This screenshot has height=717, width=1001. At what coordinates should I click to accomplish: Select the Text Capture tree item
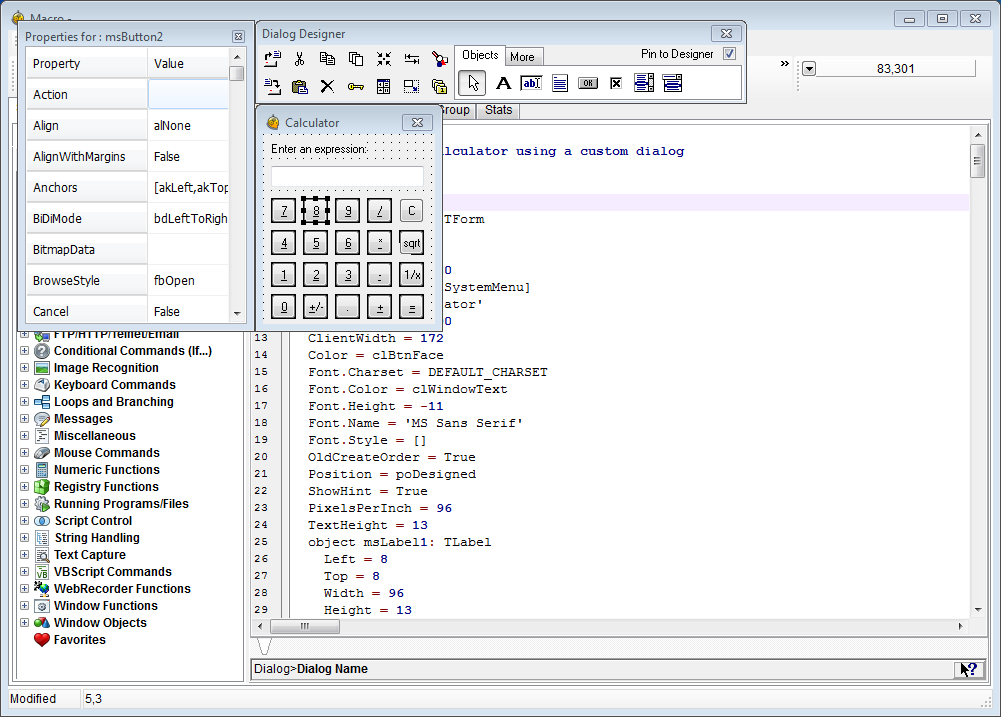90,555
